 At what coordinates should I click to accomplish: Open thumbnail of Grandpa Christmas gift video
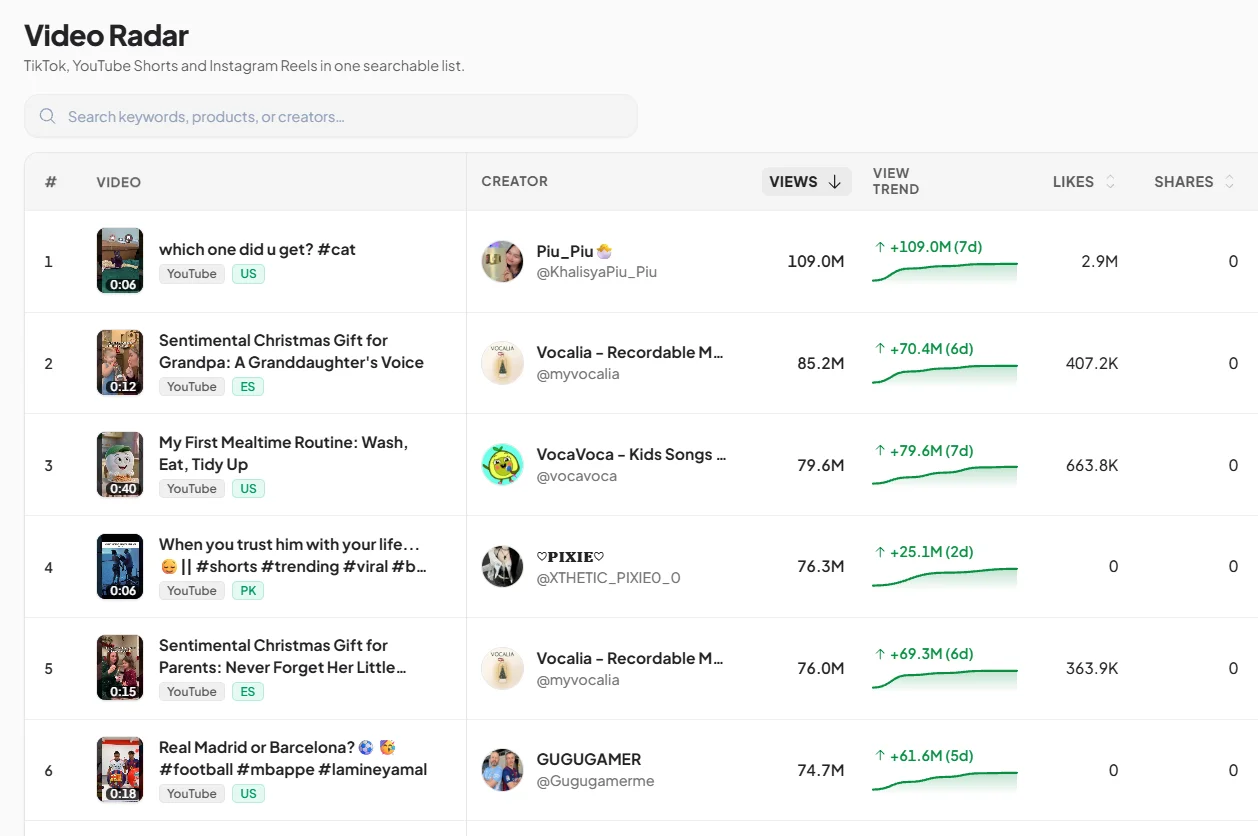tap(120, 363)
